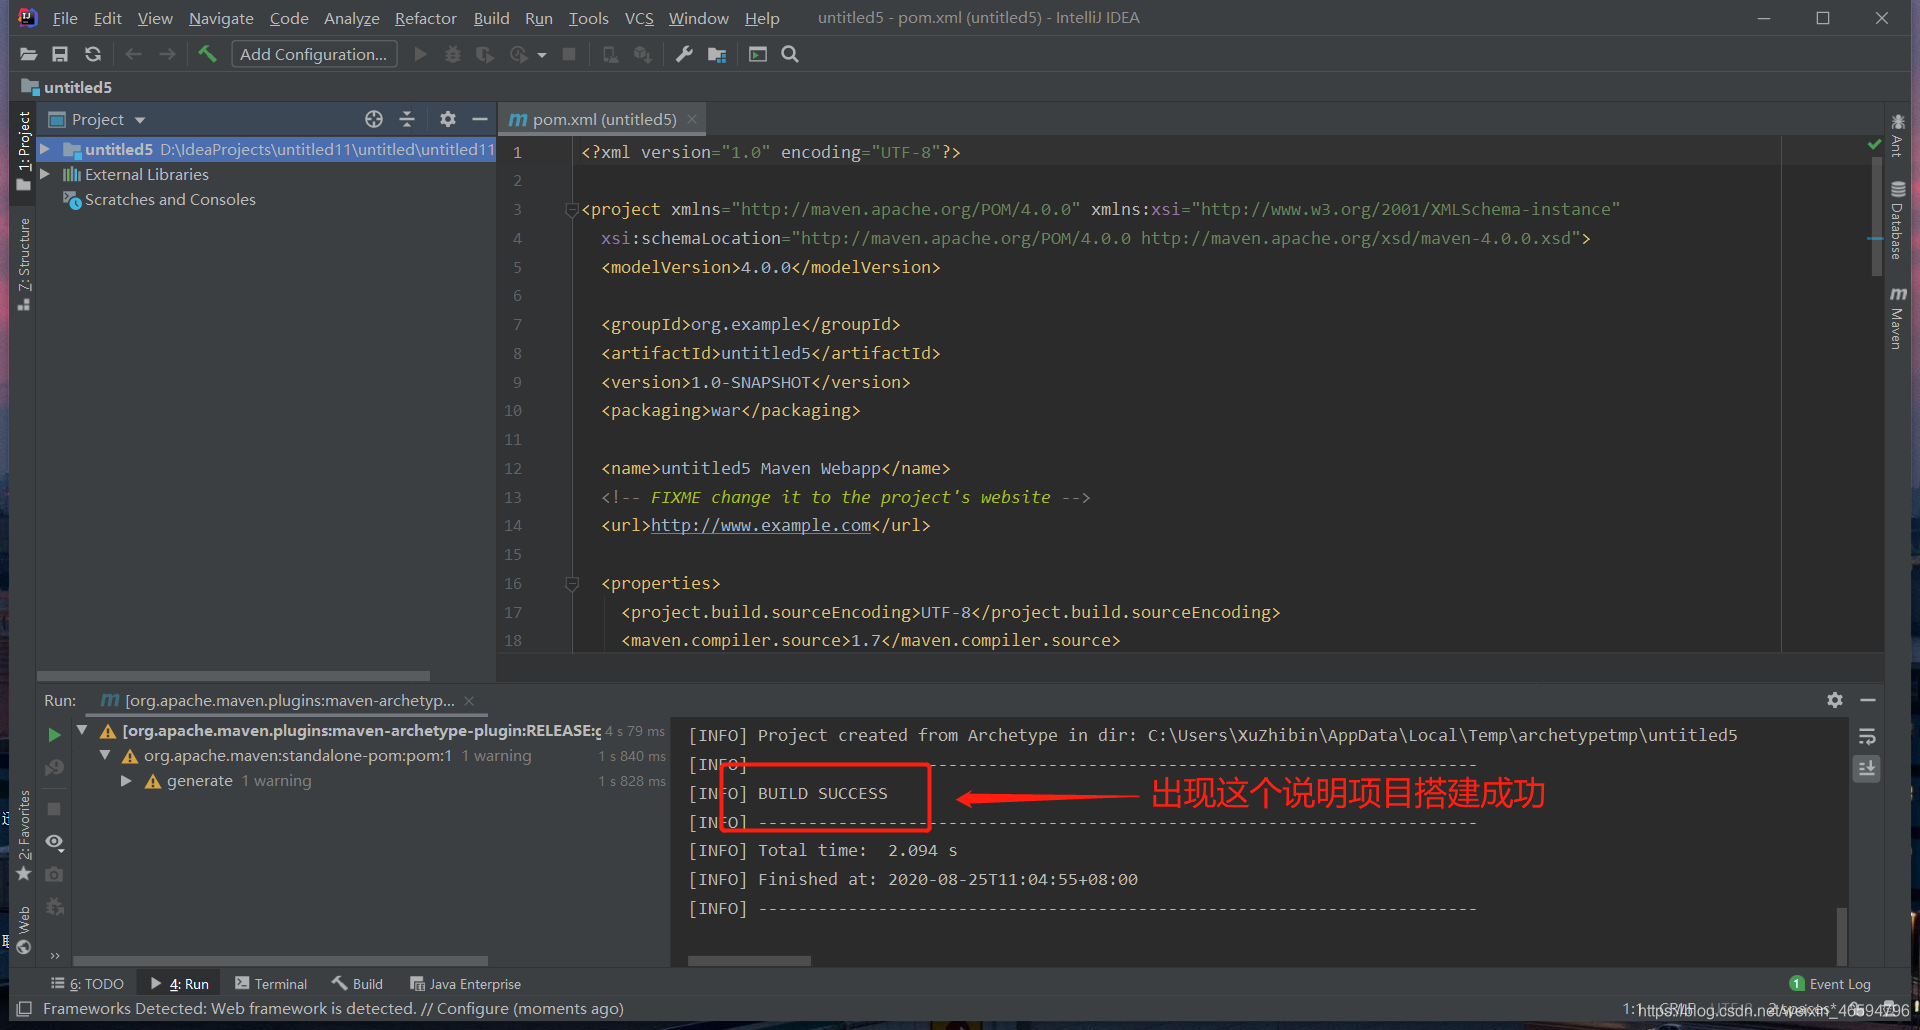
Task: Click the green inspection checkmark indicator
Action: pos(1875,145)
